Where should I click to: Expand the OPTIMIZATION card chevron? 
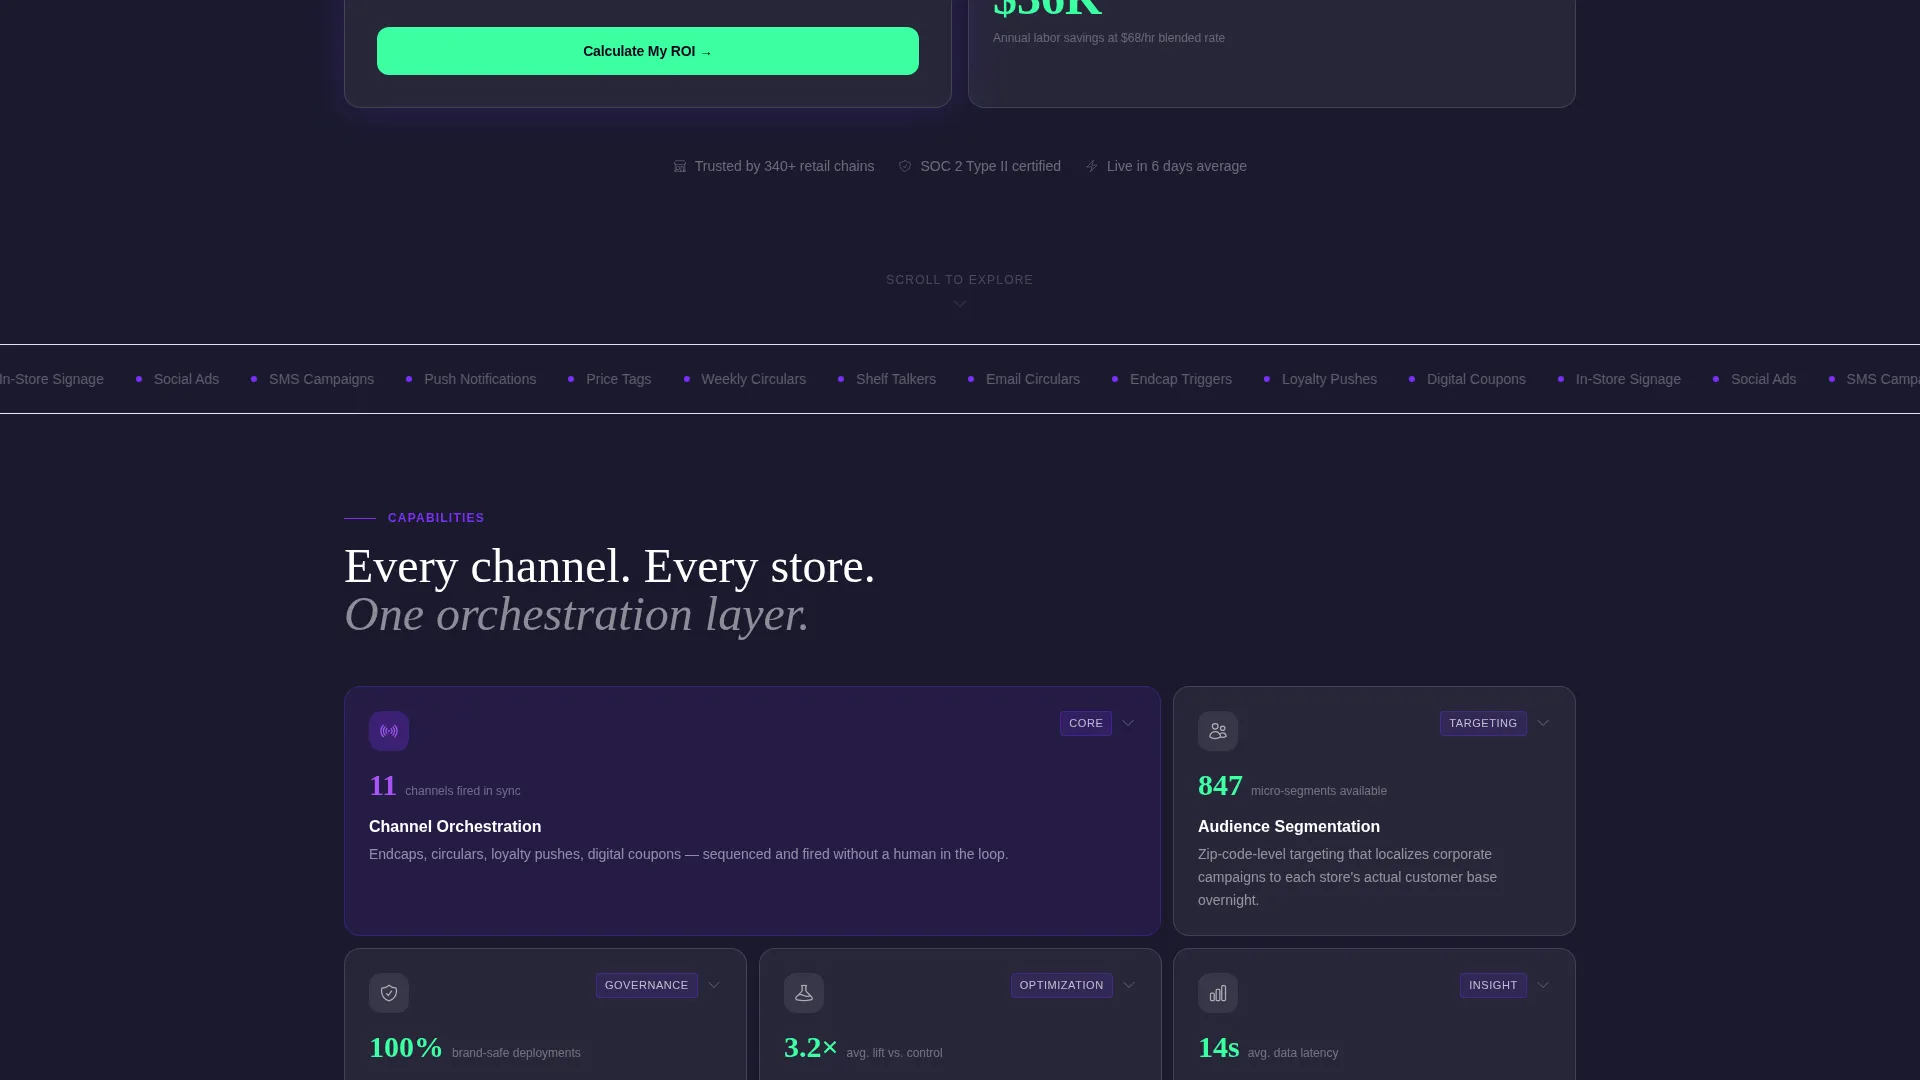pos(1129,985)
